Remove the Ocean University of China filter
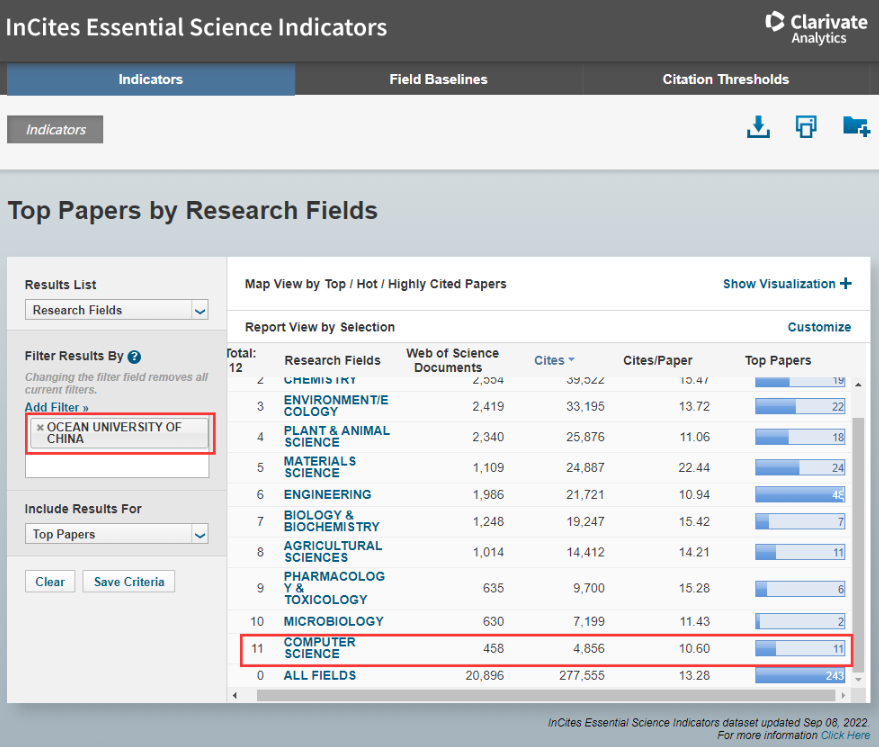Image resolution: width=879 pixels, height=747 pixels. coord(40,427)
